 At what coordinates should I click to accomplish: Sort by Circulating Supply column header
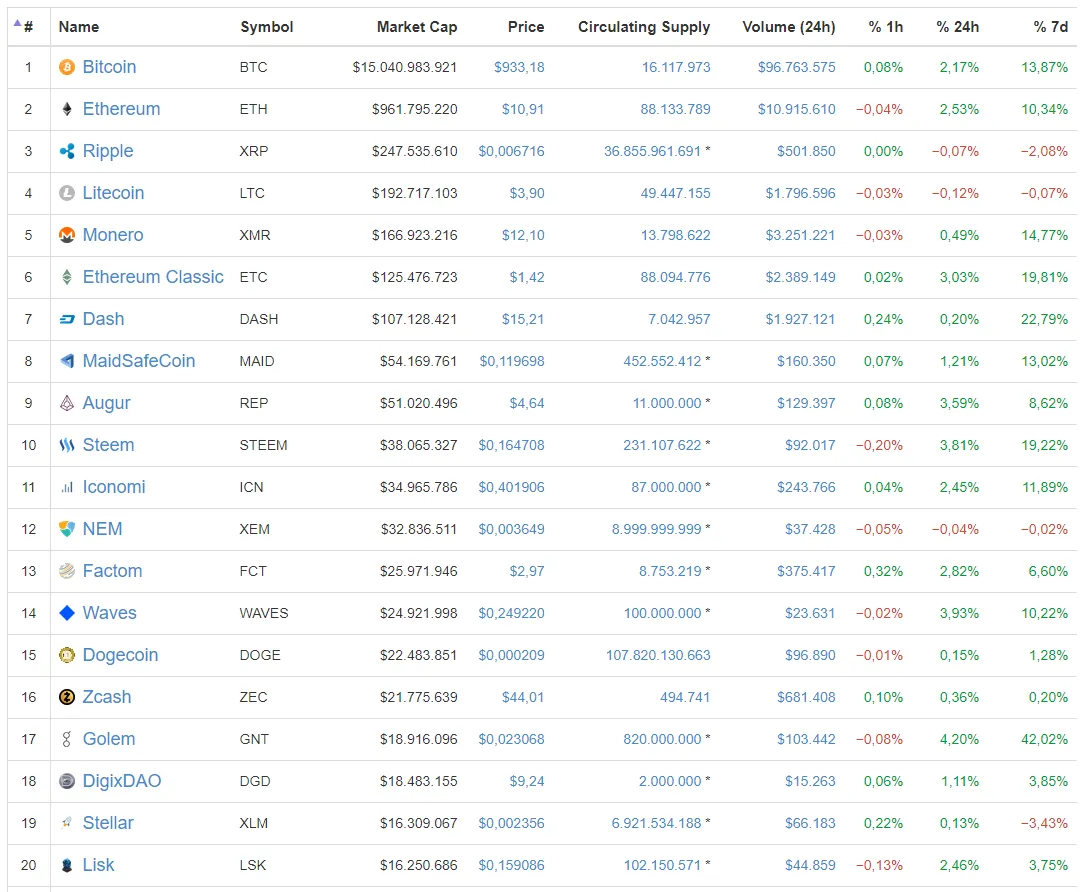tap(644, 27)
